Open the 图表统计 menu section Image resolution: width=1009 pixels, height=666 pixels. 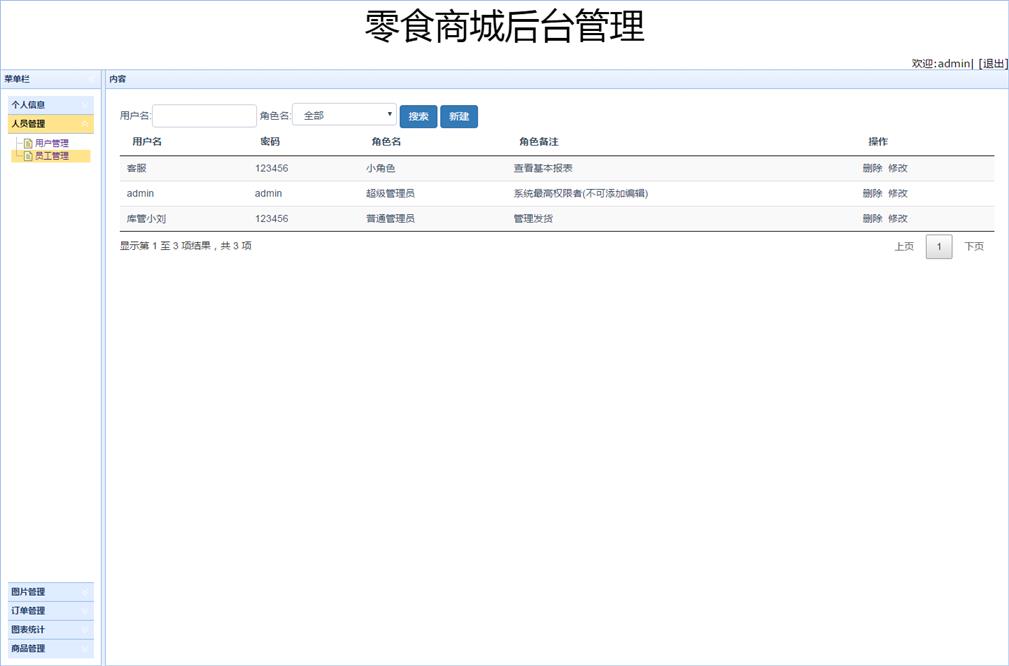tap(50, 630)
